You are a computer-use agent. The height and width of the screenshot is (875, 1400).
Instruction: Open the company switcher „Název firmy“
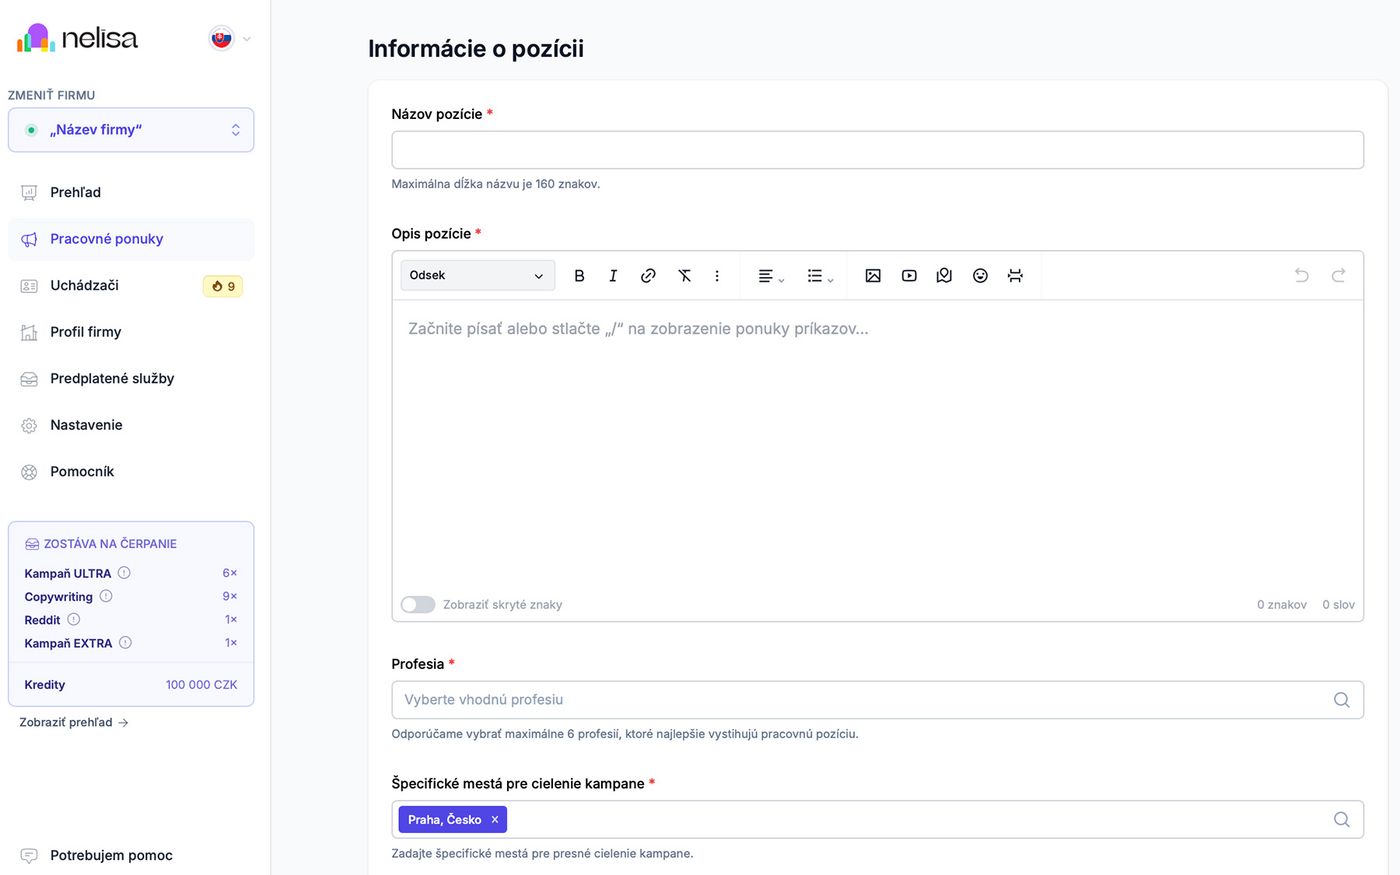pyautogui.click(x=131, y=130)
